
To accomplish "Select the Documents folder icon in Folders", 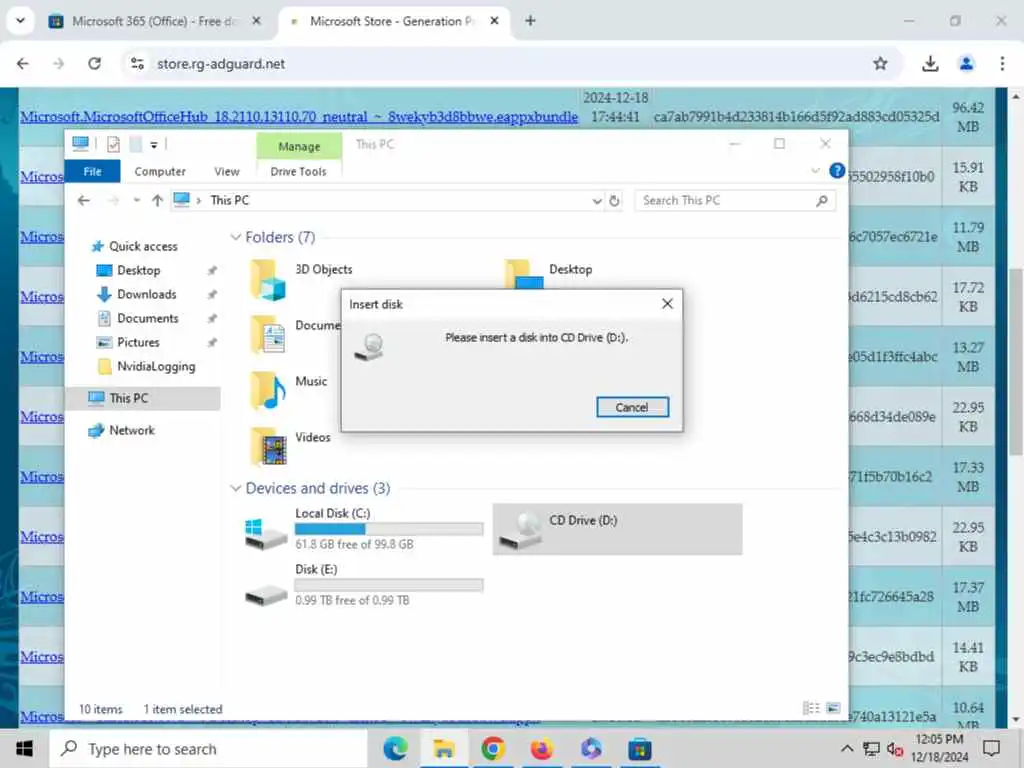I will pos(268,335).
